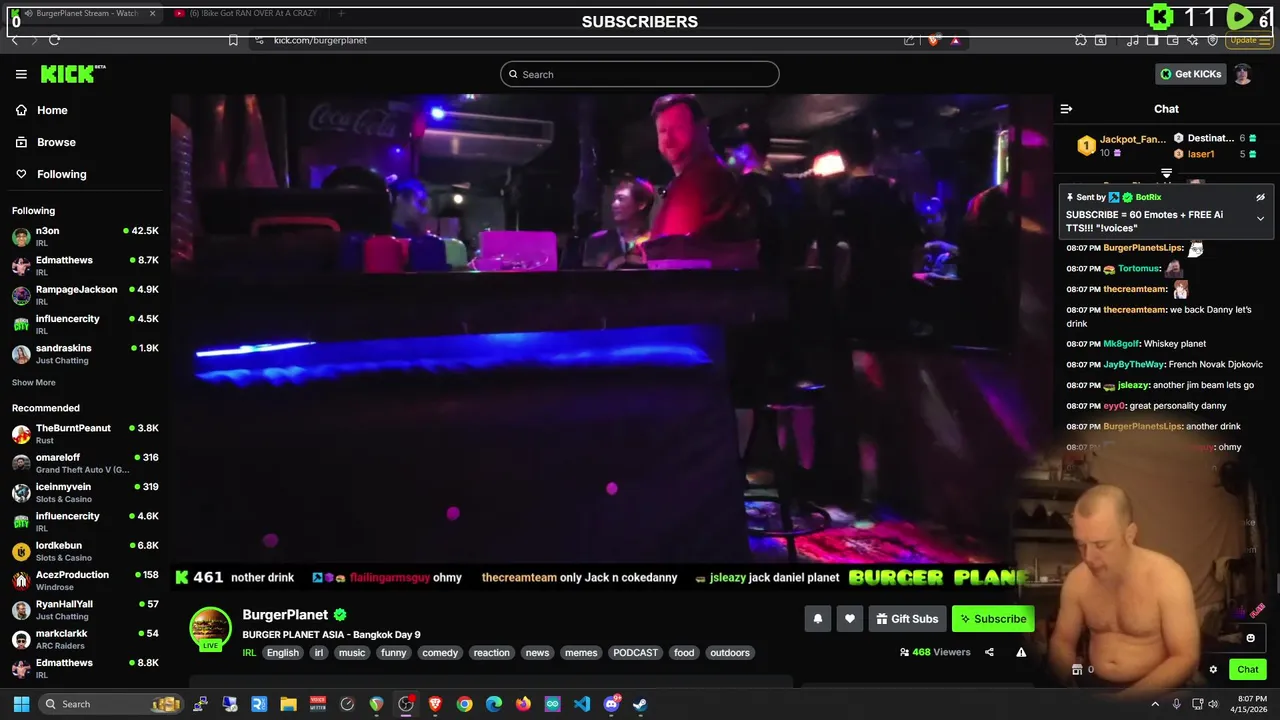
Task: Expand the pinned message chevron
Action: pos(1260,218)
